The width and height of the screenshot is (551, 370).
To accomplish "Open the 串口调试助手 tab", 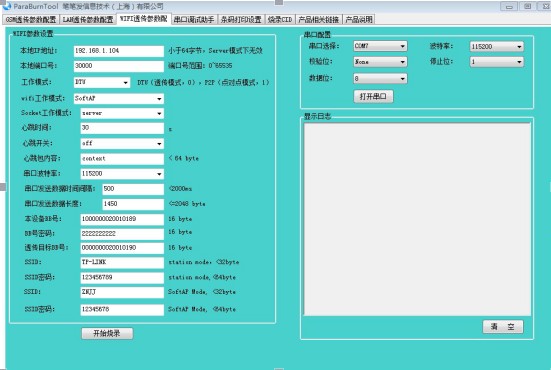I will pos(194,19).
